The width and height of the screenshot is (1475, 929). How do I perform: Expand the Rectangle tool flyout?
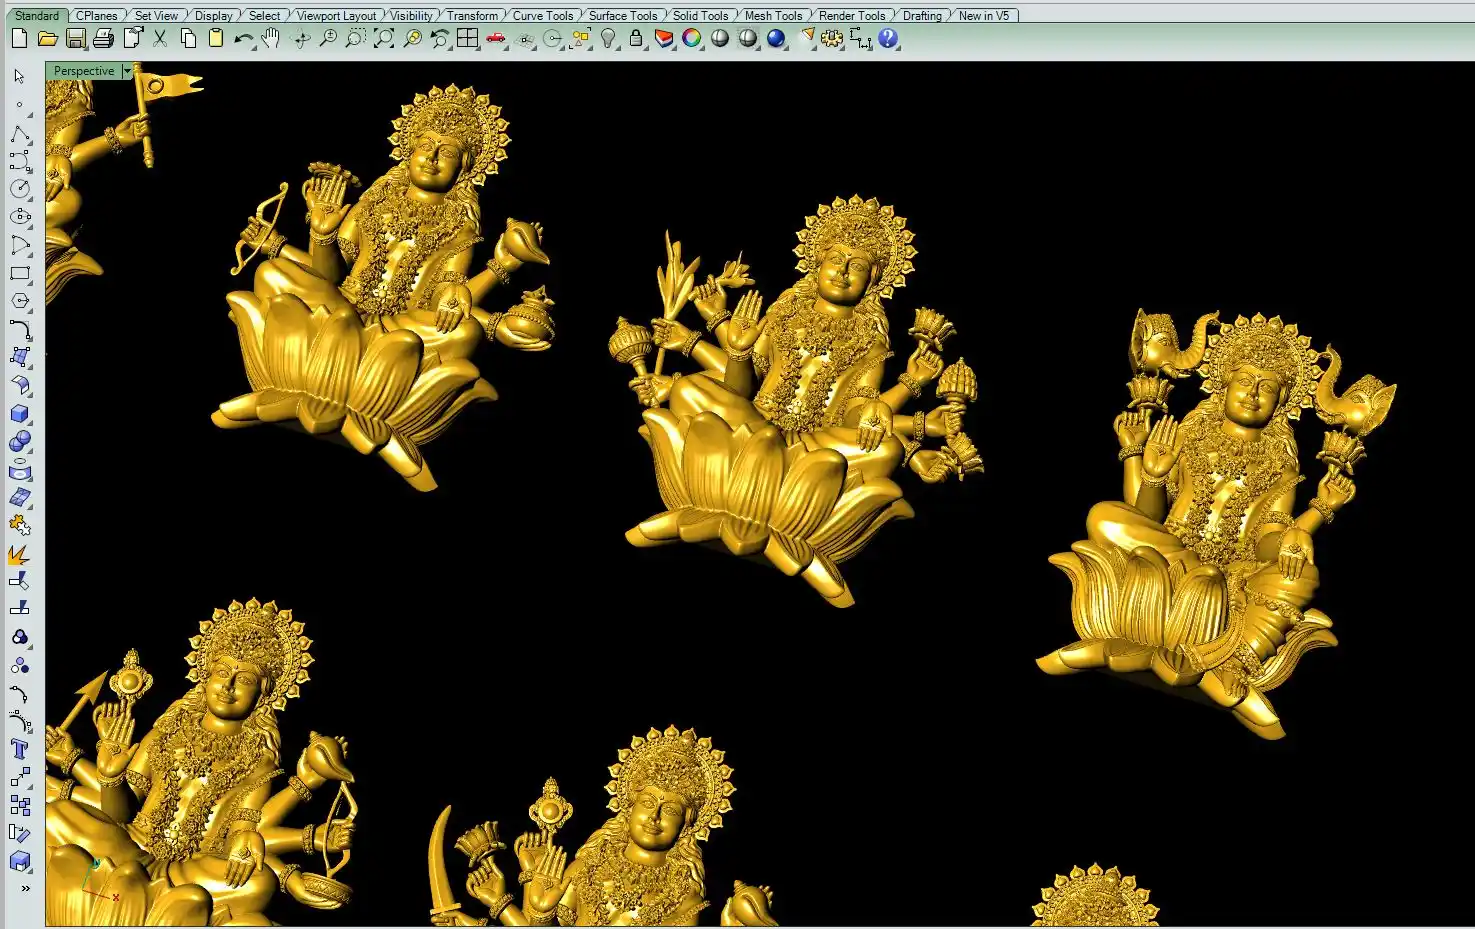pos(20,273)
